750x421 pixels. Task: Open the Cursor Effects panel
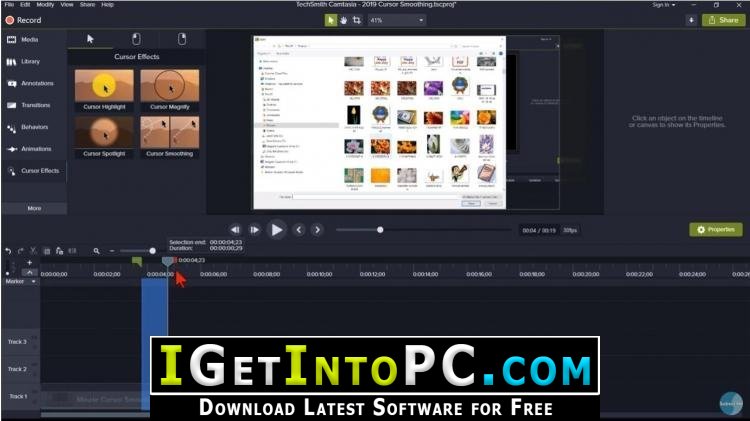tap(33, 171)
